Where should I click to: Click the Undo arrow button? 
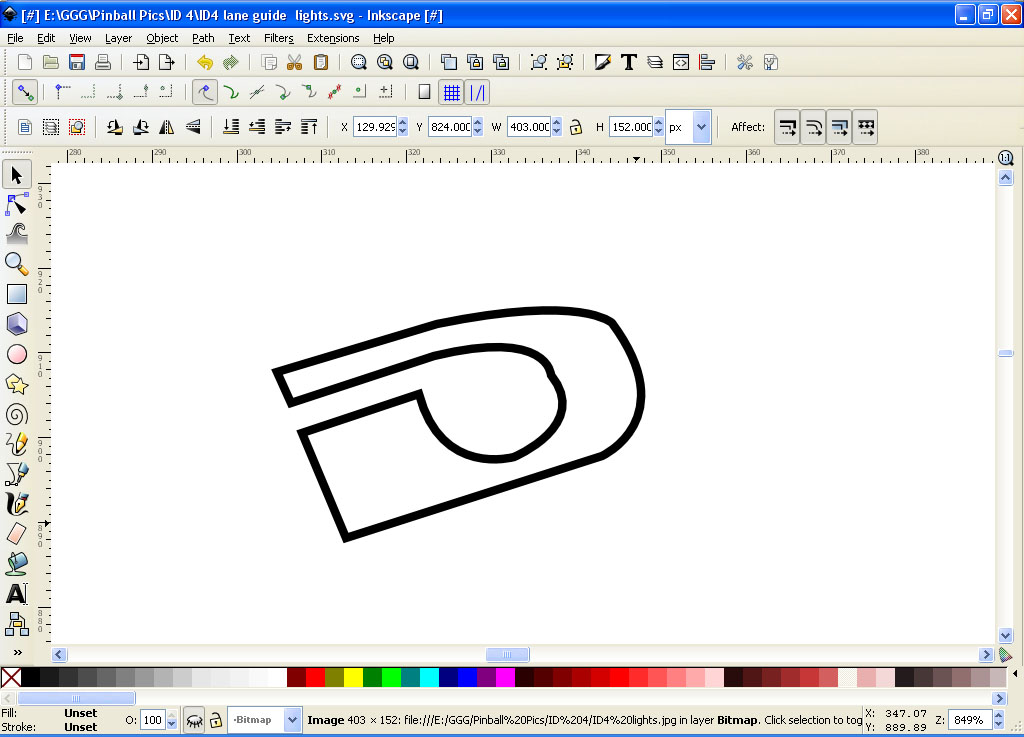click(205, 62)
